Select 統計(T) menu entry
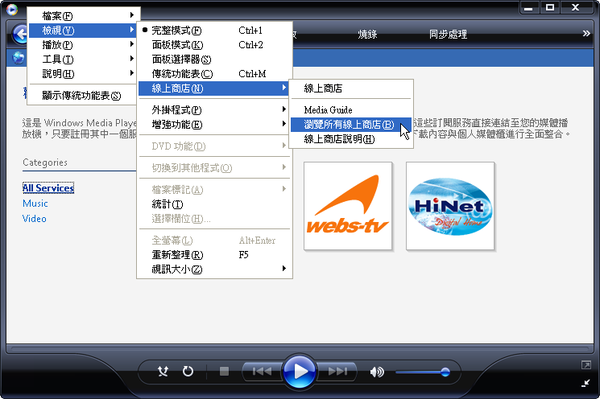 [214, 204]
